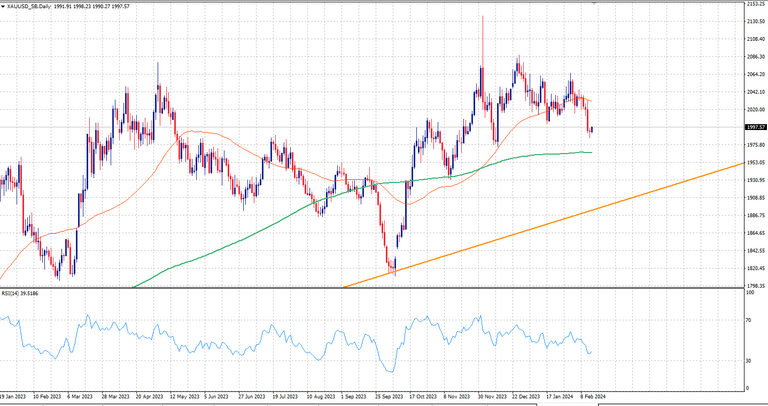Click the chart shift marker triangle on top edge
Screen dimensions: 768x406
click(x=595, y=3)
